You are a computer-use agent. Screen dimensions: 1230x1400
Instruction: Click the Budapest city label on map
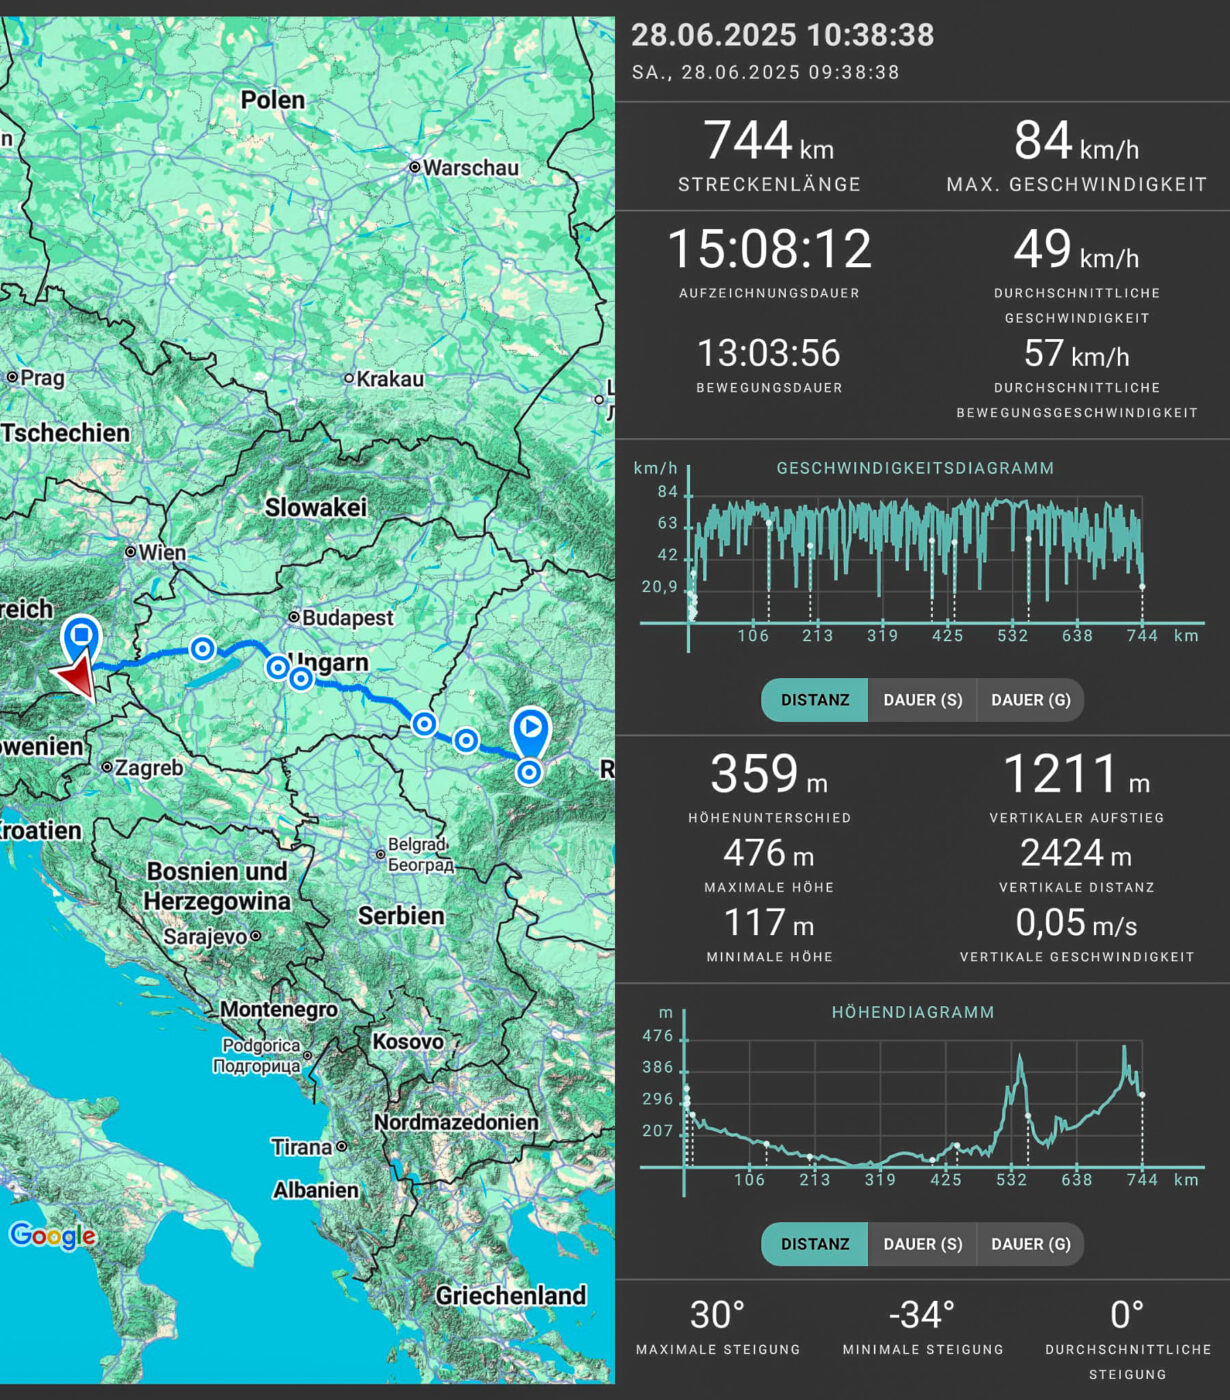347,618
